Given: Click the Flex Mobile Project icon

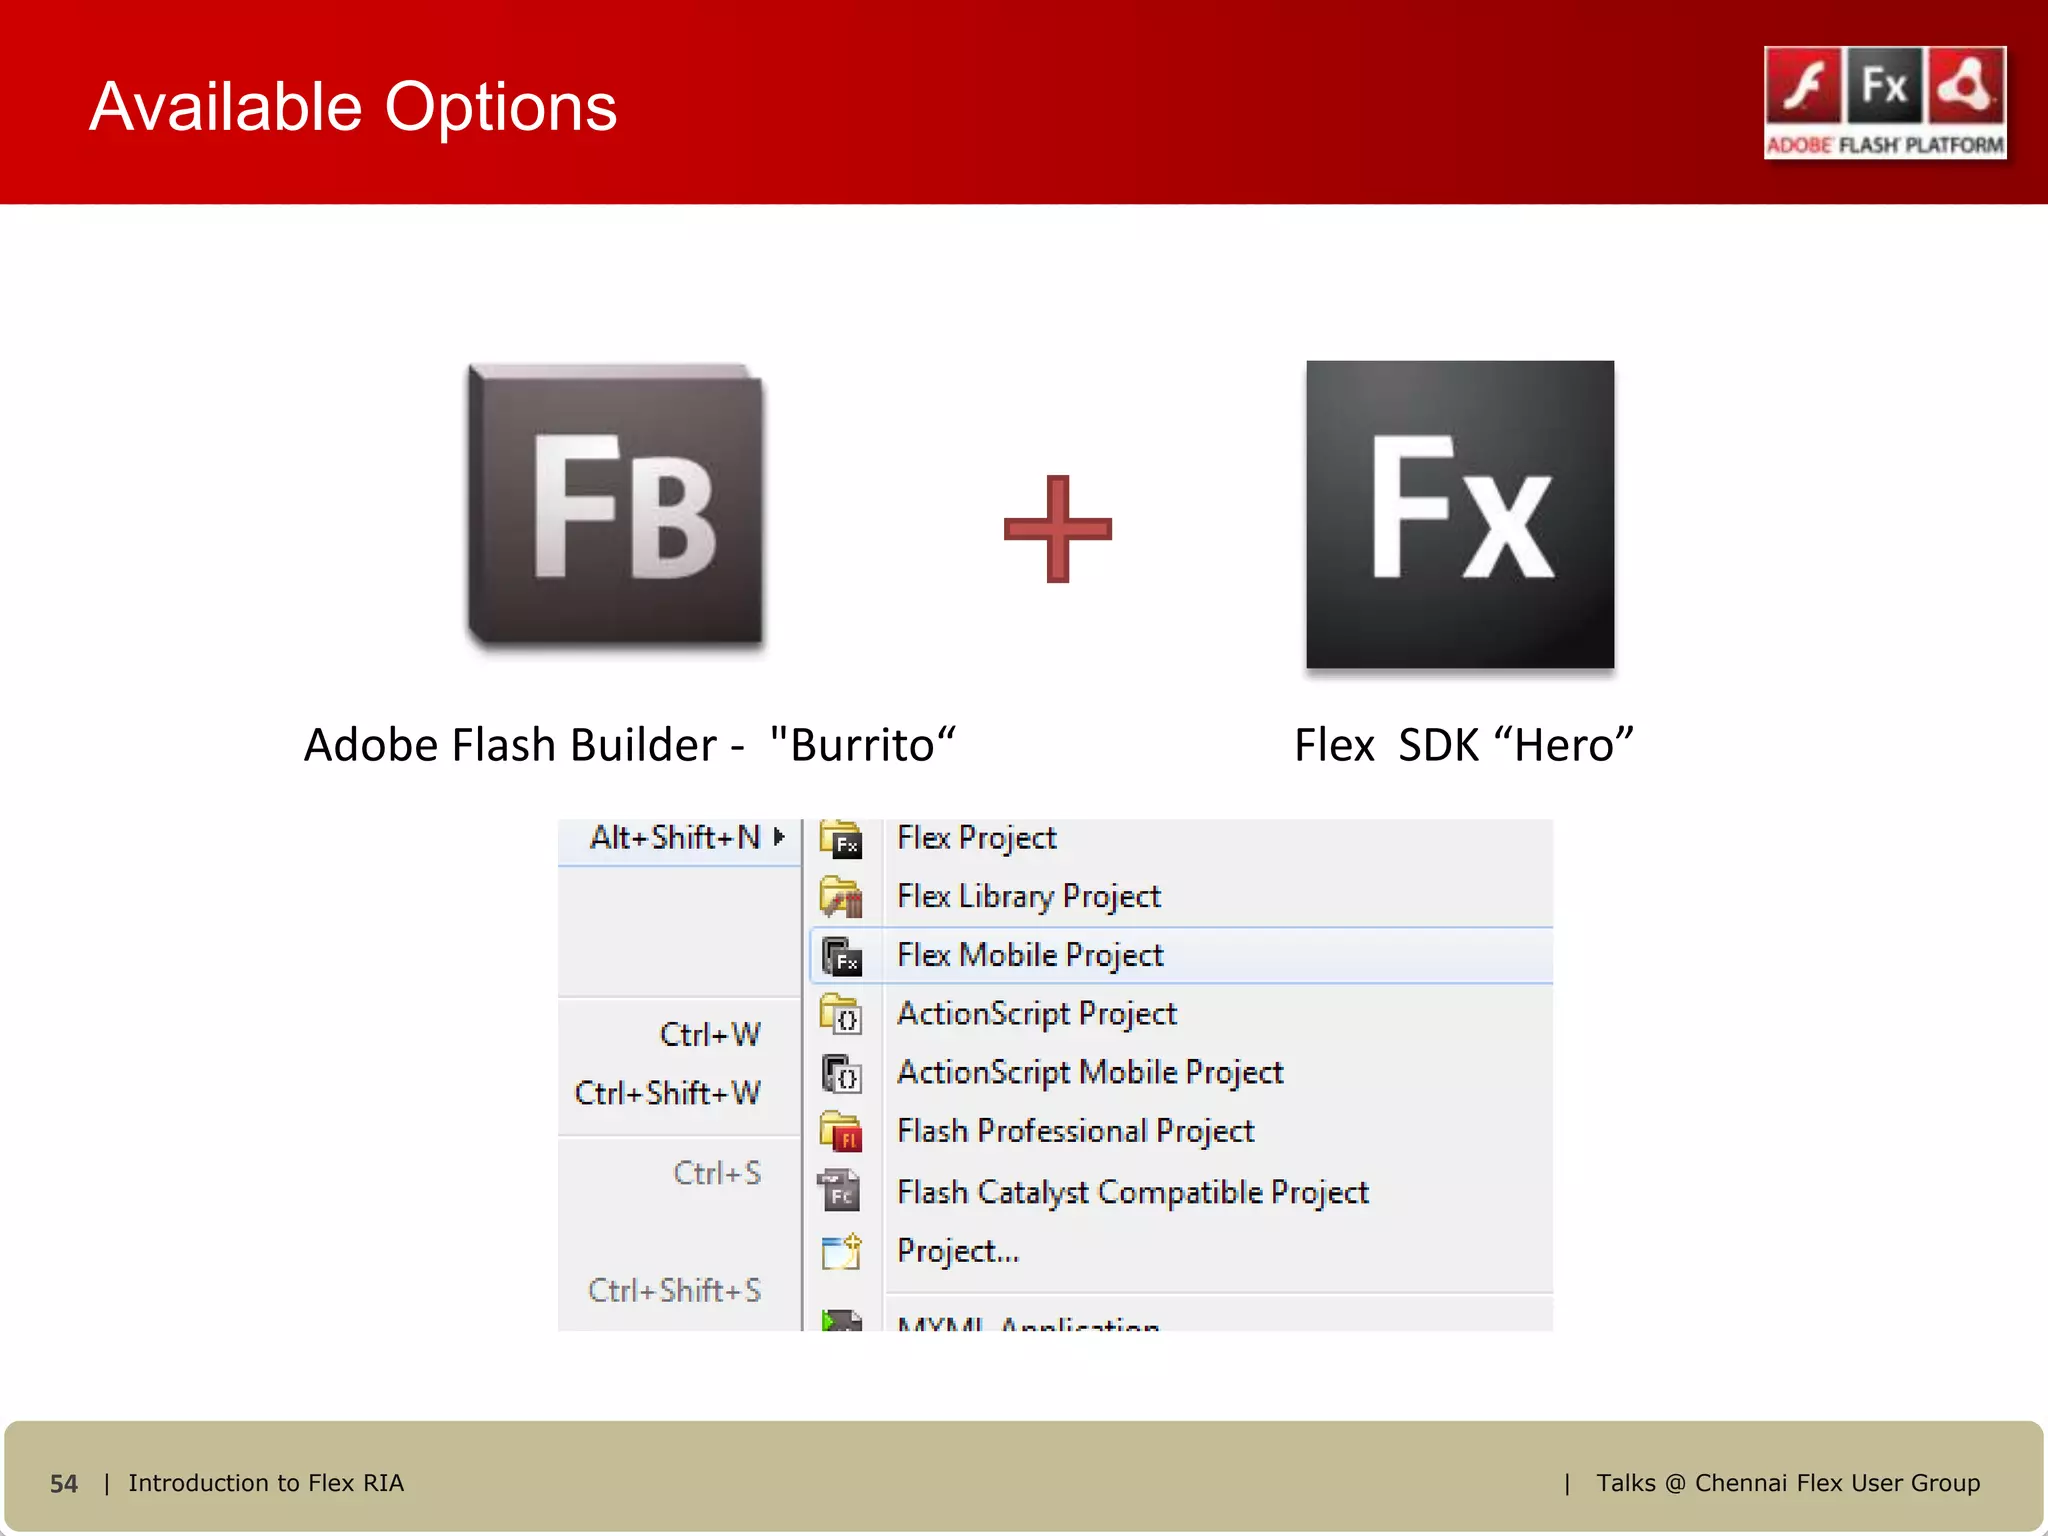Looking at the screenshot, I should (x=842, y=956).
